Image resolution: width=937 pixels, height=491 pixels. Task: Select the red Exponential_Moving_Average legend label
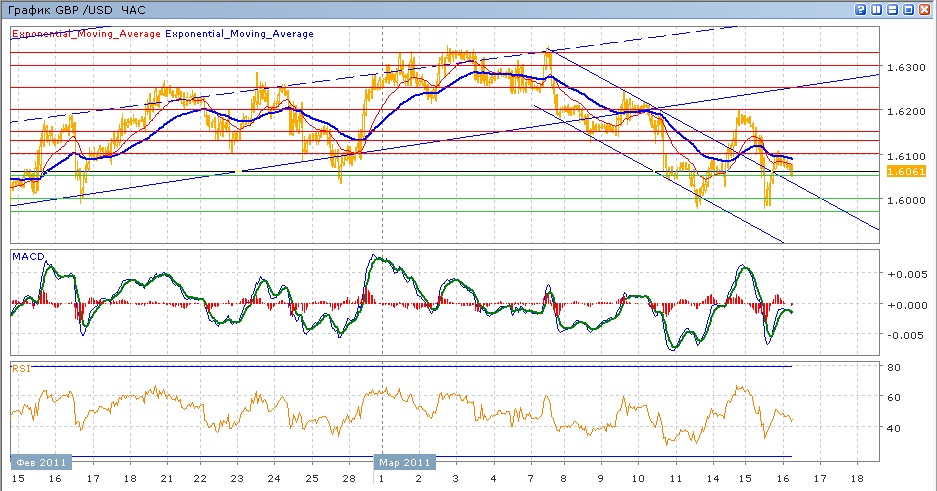pos(86,33)
